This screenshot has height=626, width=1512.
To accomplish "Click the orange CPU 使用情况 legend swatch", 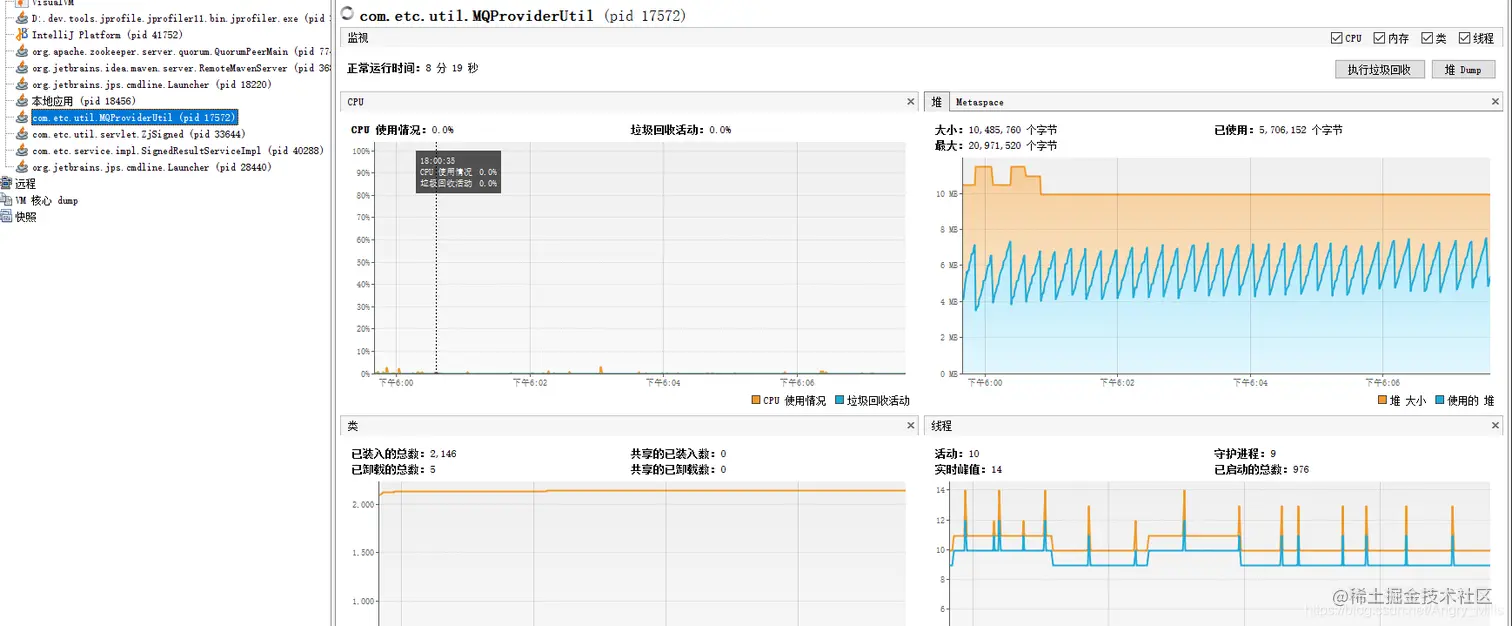I will pos(755,400).
